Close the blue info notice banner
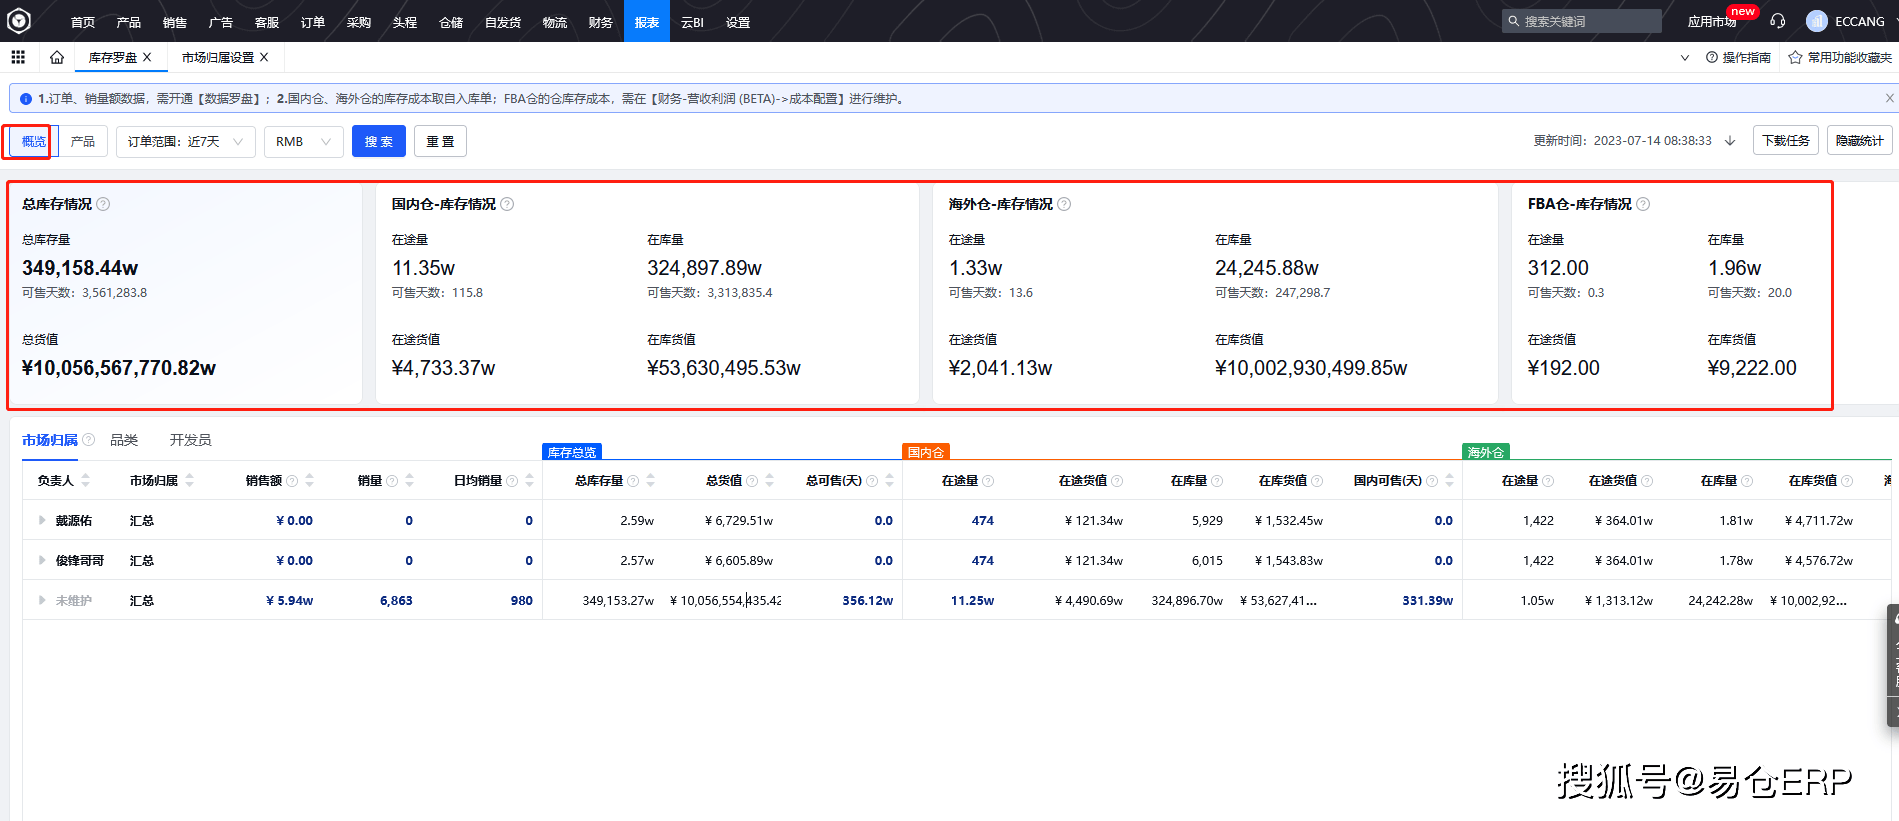 point(1889,98)
